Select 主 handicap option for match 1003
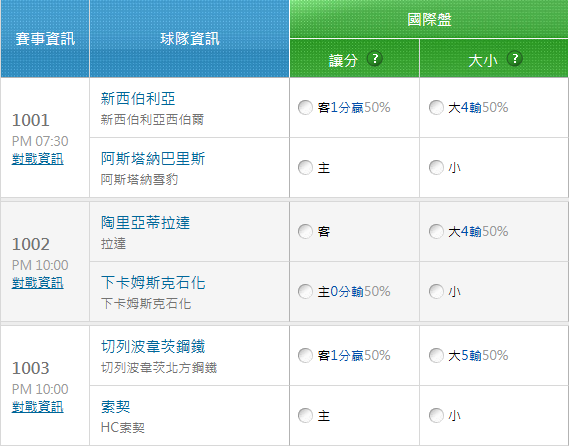Viewport: 569px width, 446px height. tap(305, 416)
